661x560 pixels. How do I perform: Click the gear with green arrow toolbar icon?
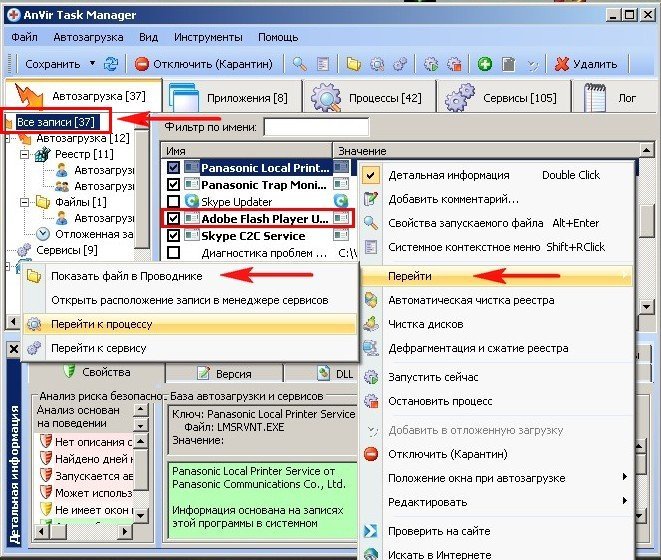[431, 64]
